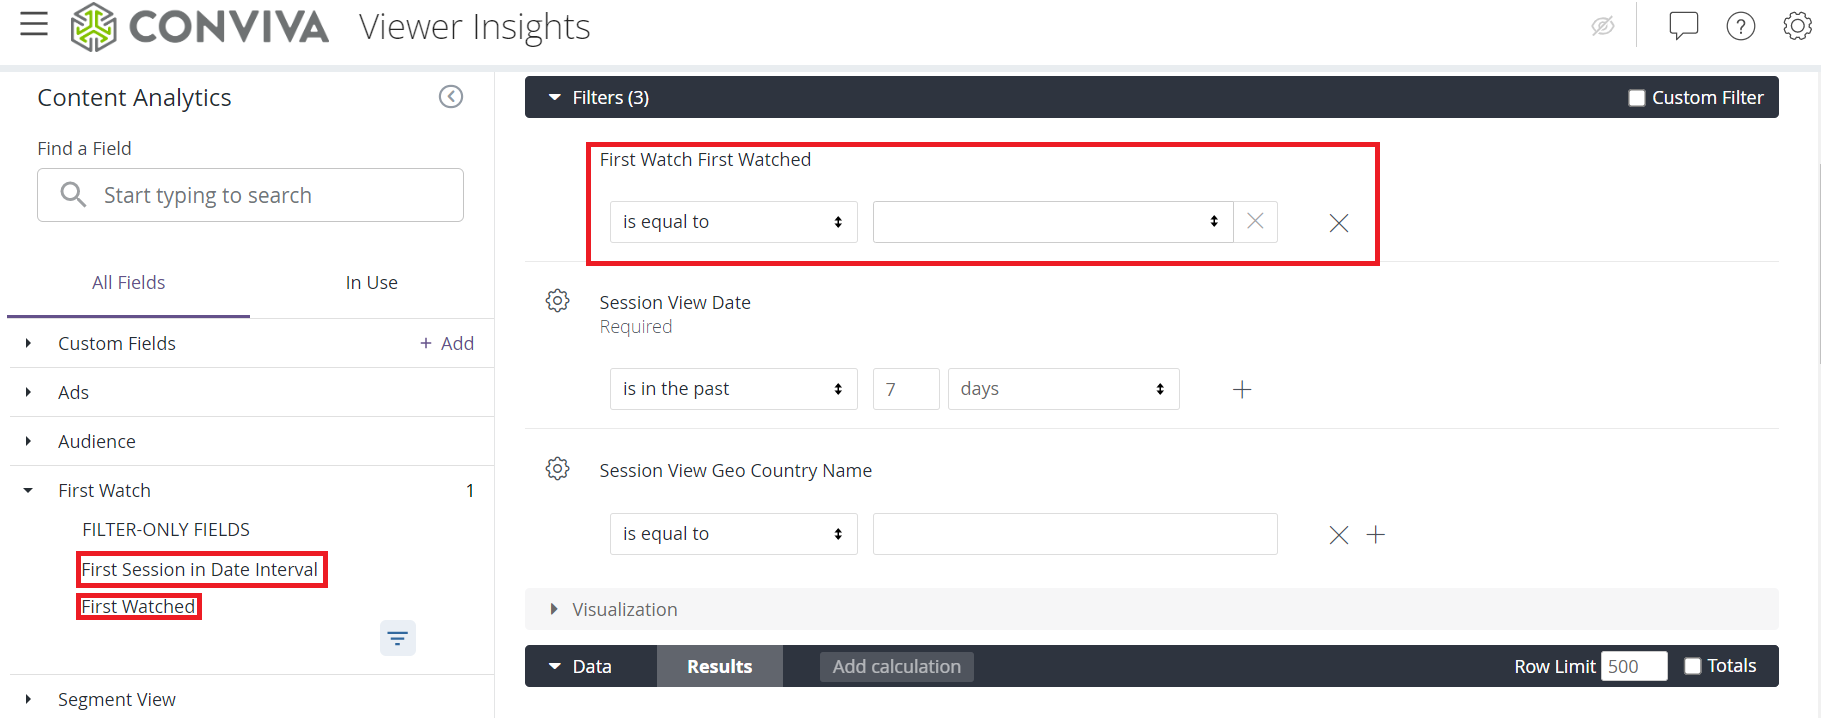The image size is (1821, 718).
Task: Toggle the crossed-out eye visibility icon
Action: (1603, 26)
